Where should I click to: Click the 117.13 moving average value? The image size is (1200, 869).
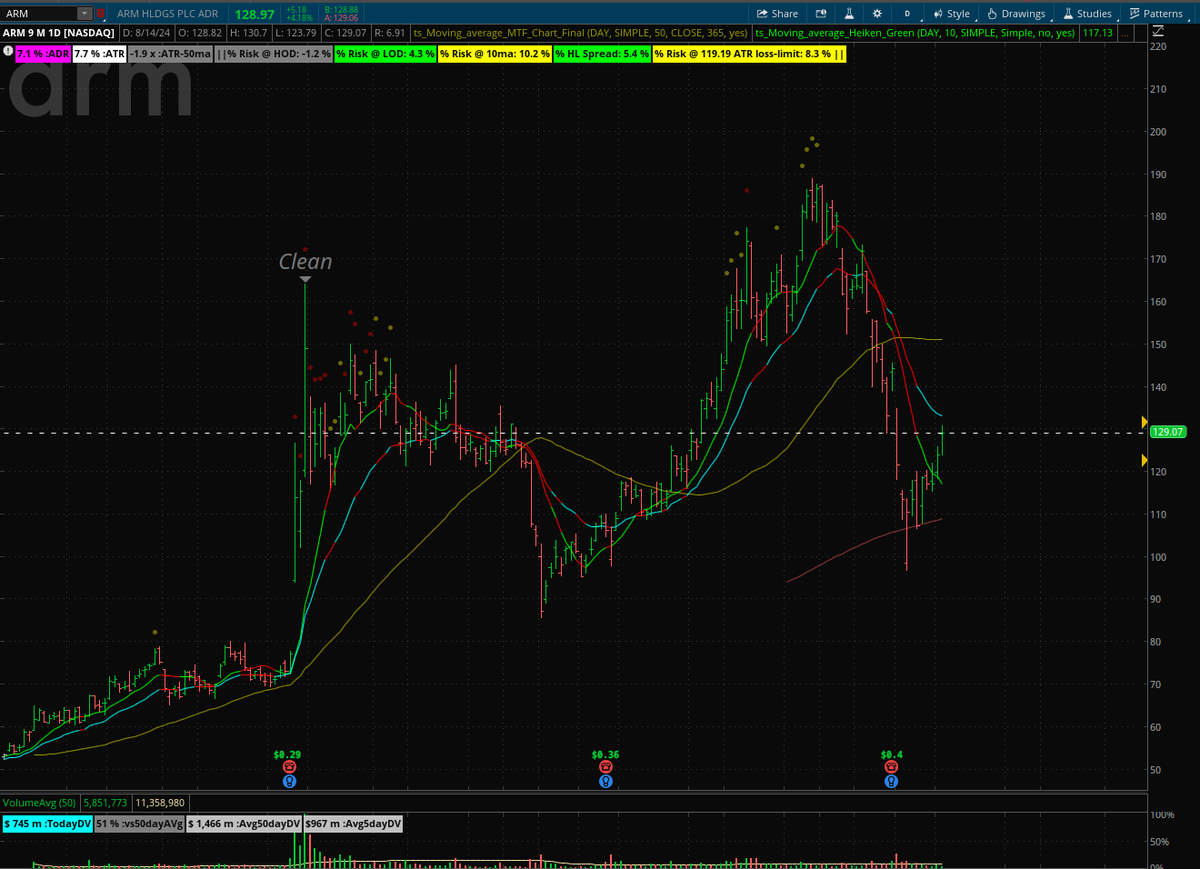click(1096, 32)
